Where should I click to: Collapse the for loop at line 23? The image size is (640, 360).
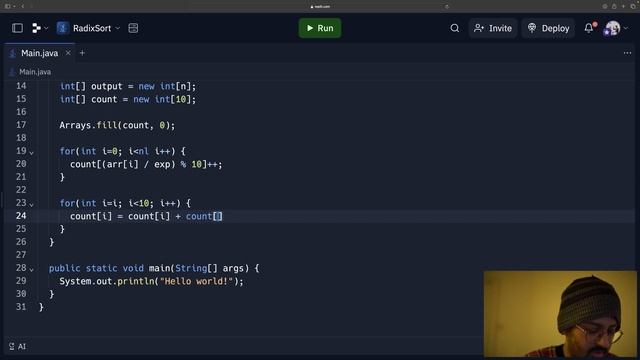(x=31, y=204)
